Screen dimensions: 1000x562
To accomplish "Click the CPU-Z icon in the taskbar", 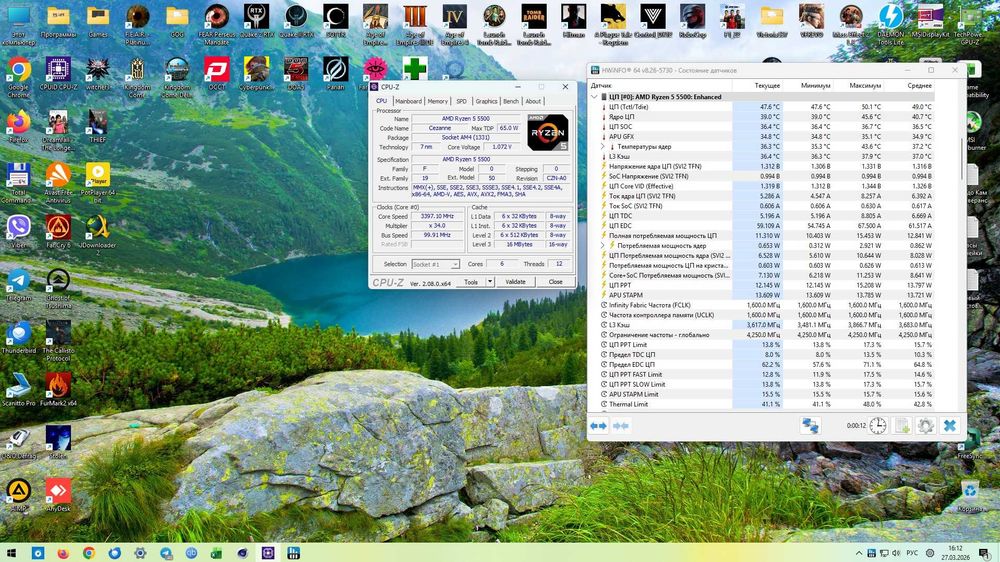I will [x=268, y=552].
